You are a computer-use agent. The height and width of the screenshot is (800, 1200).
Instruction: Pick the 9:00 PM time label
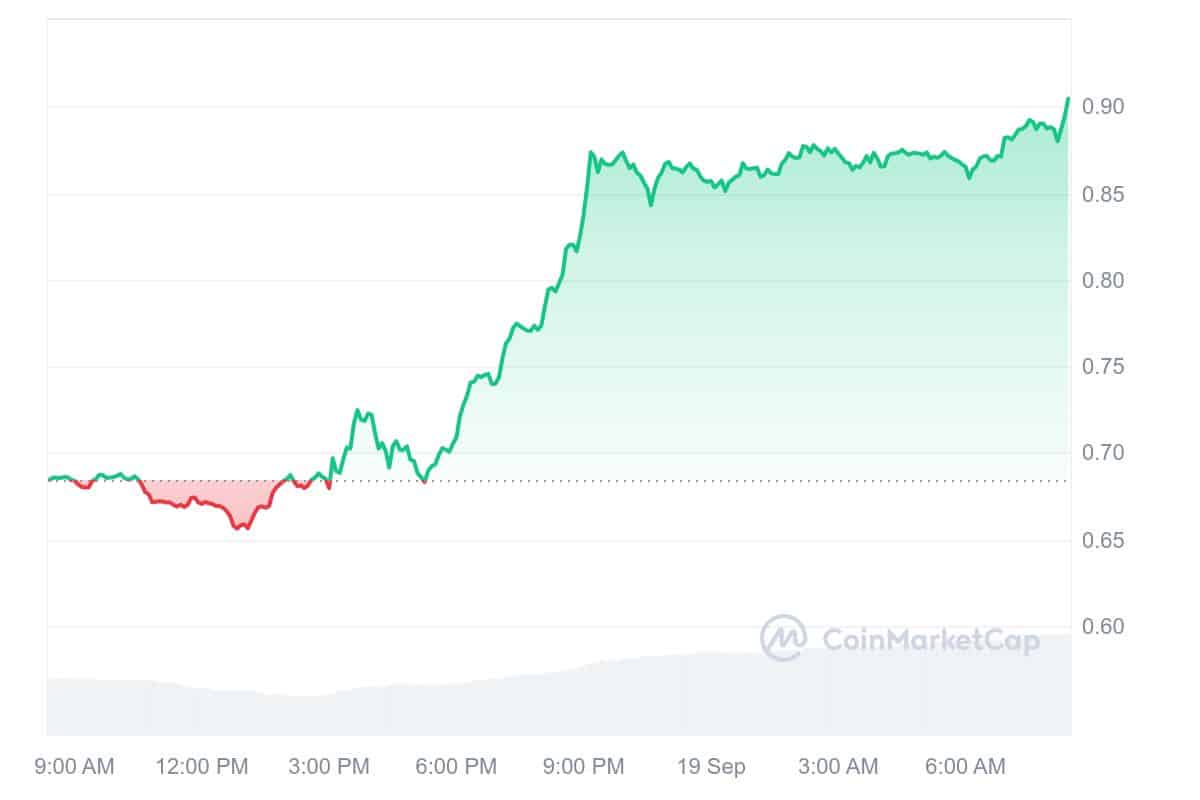pos(583,767)
